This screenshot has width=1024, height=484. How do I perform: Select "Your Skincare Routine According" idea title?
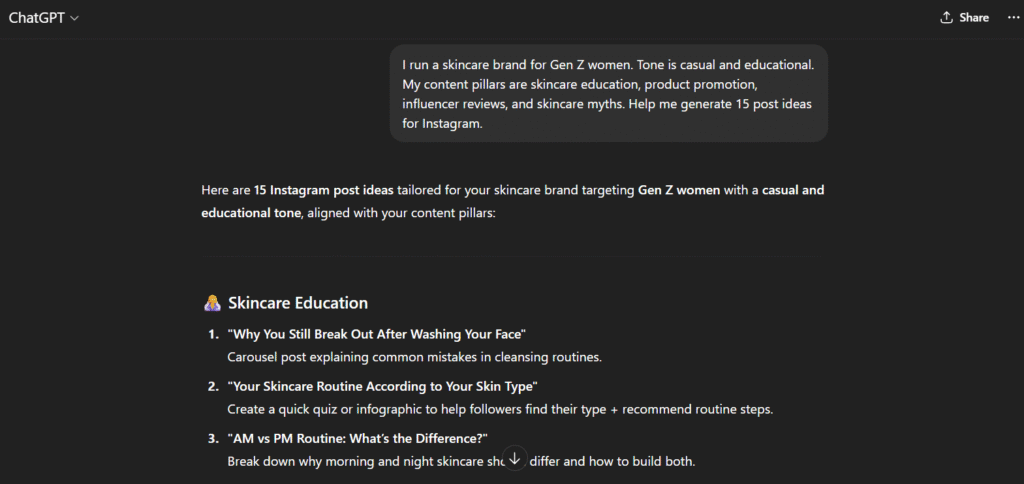pos(382,386)
